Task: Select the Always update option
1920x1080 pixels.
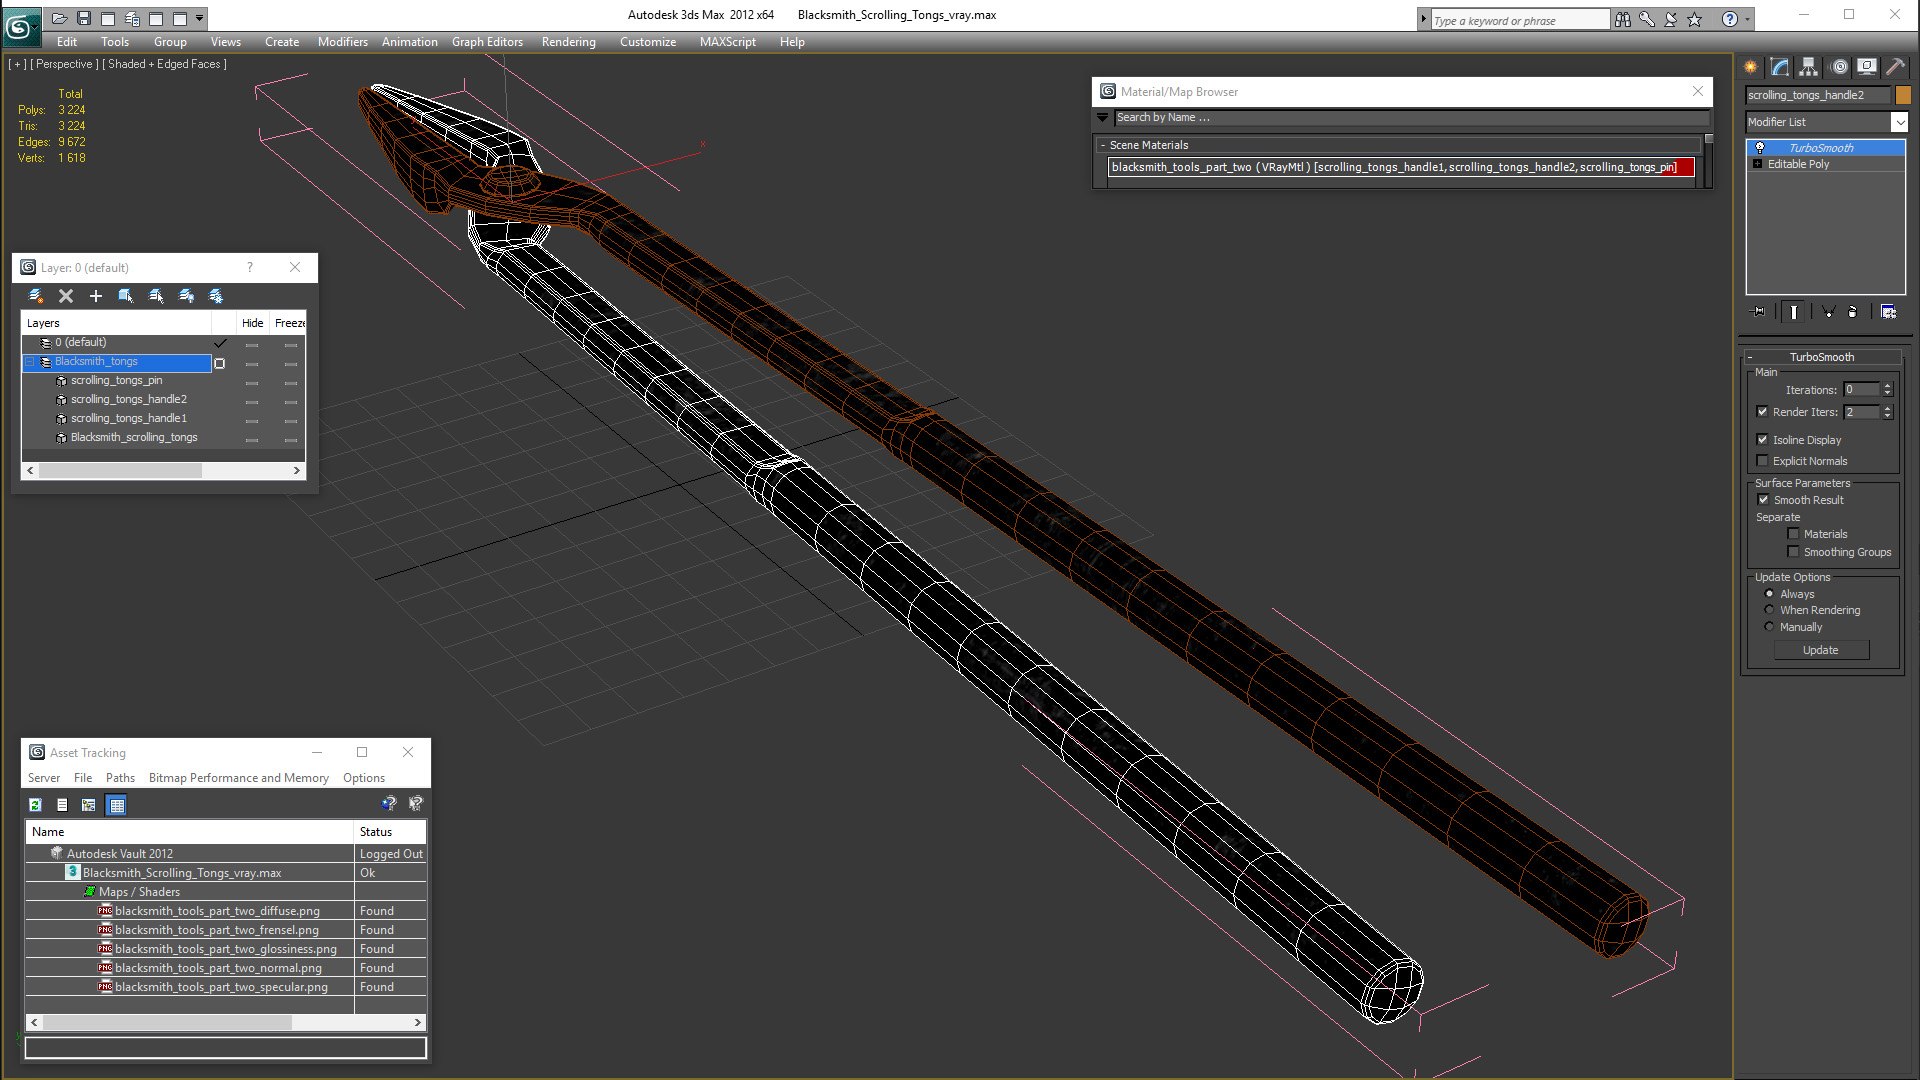Action: pyautogui.click(x=1769, y=594)
